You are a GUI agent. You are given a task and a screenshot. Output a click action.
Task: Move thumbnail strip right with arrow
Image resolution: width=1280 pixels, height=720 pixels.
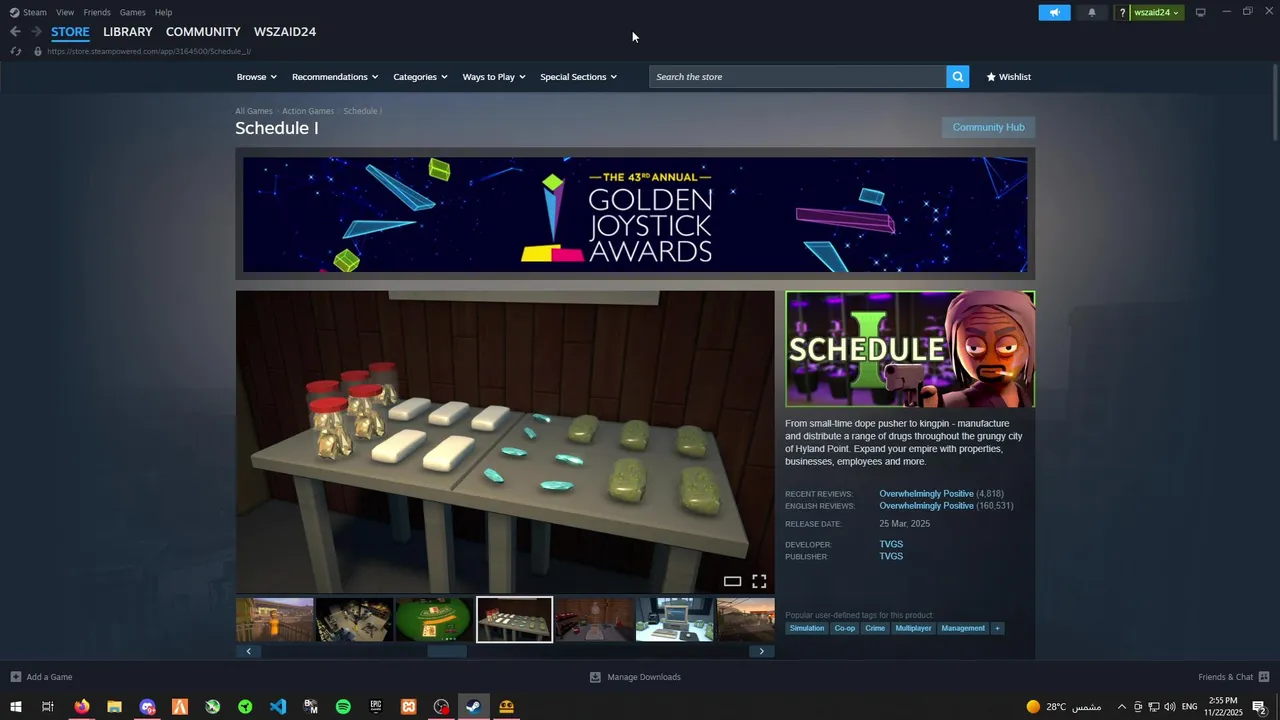(761, 651)
